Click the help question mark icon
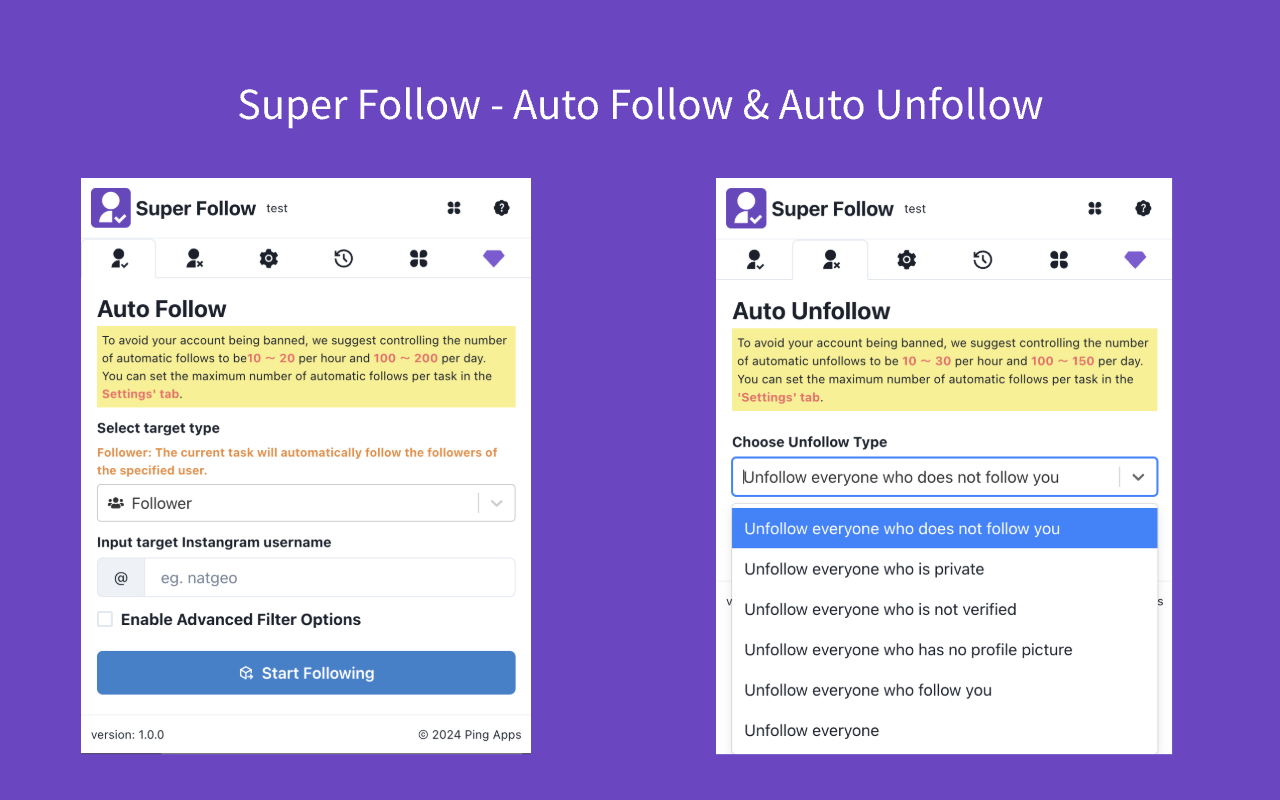The width and height of the screenshot is (1280, 800). coord(502,208)
